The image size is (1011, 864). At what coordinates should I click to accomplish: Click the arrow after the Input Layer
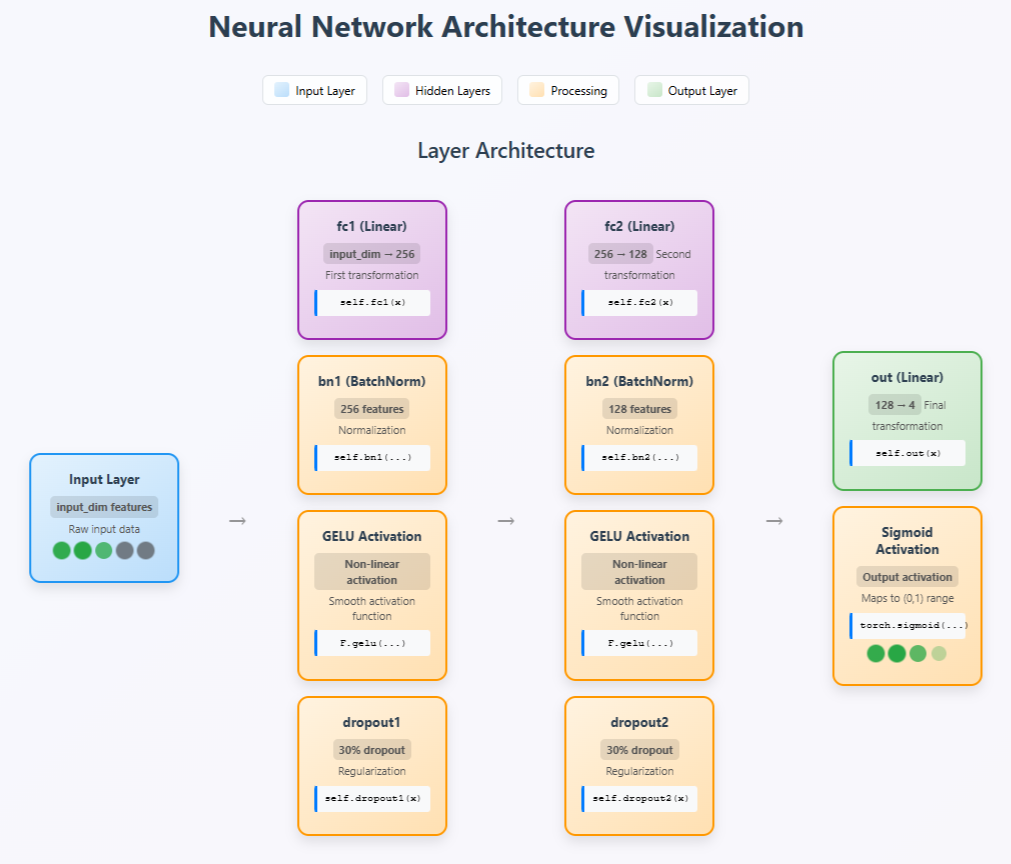tap(238, 520)
